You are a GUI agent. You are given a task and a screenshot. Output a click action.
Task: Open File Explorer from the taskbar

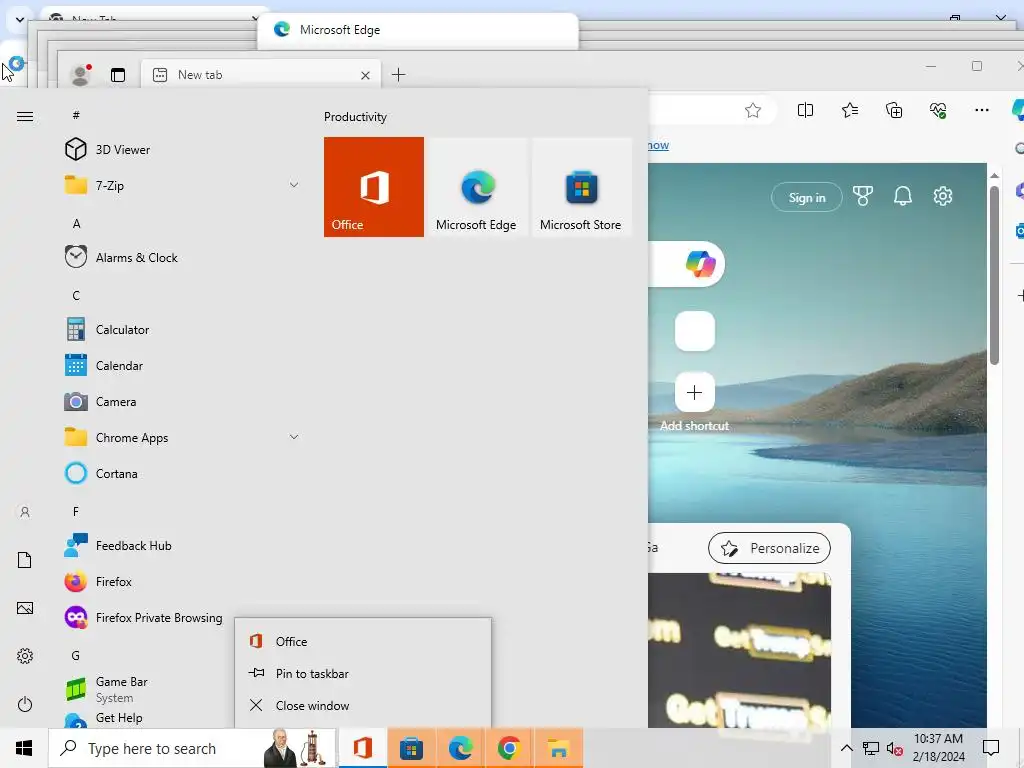pos(558,748)
